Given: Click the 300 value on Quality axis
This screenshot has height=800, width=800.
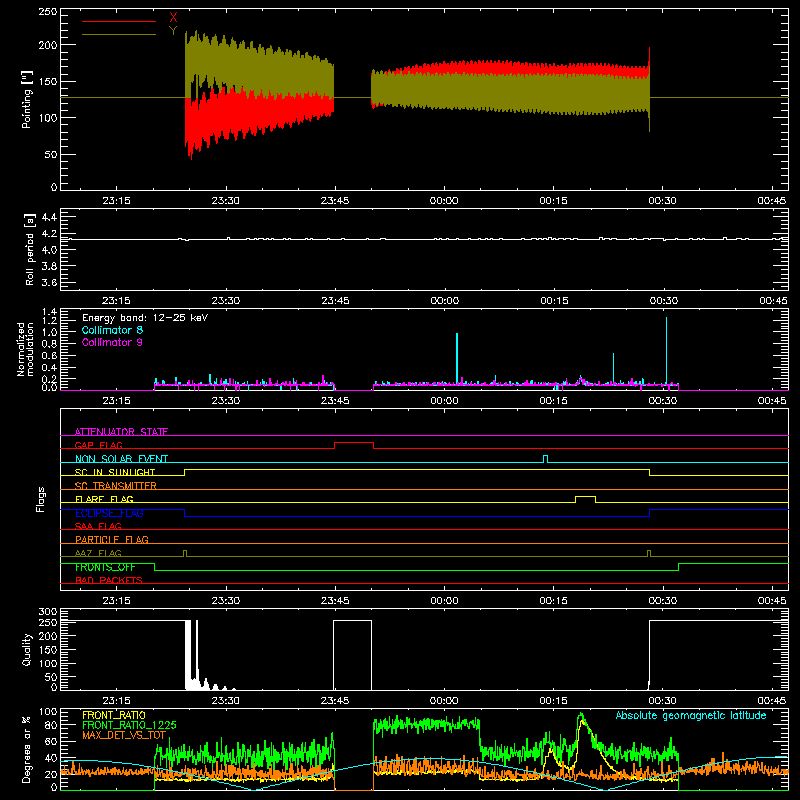Looking at the screenshot, I should click(x=48, y=612).
